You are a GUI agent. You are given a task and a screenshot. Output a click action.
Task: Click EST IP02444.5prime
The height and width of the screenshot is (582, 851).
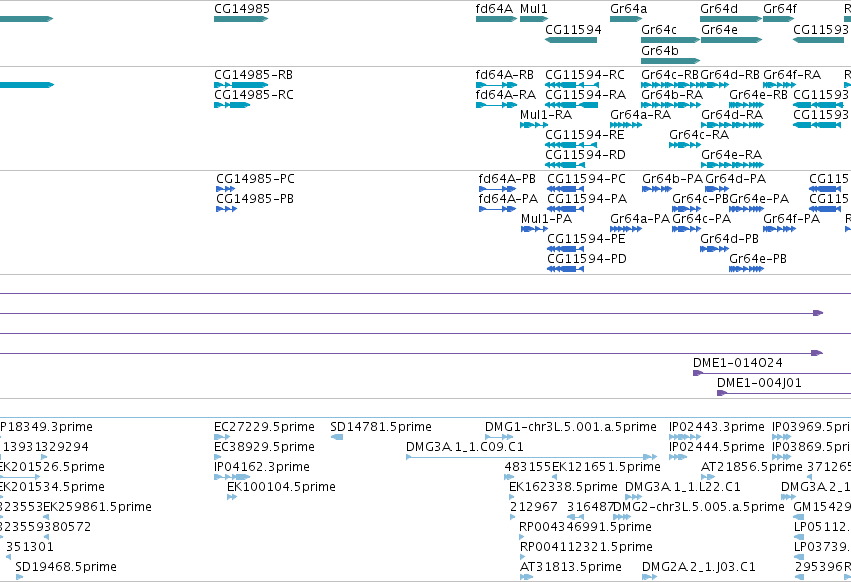(716, 447)
